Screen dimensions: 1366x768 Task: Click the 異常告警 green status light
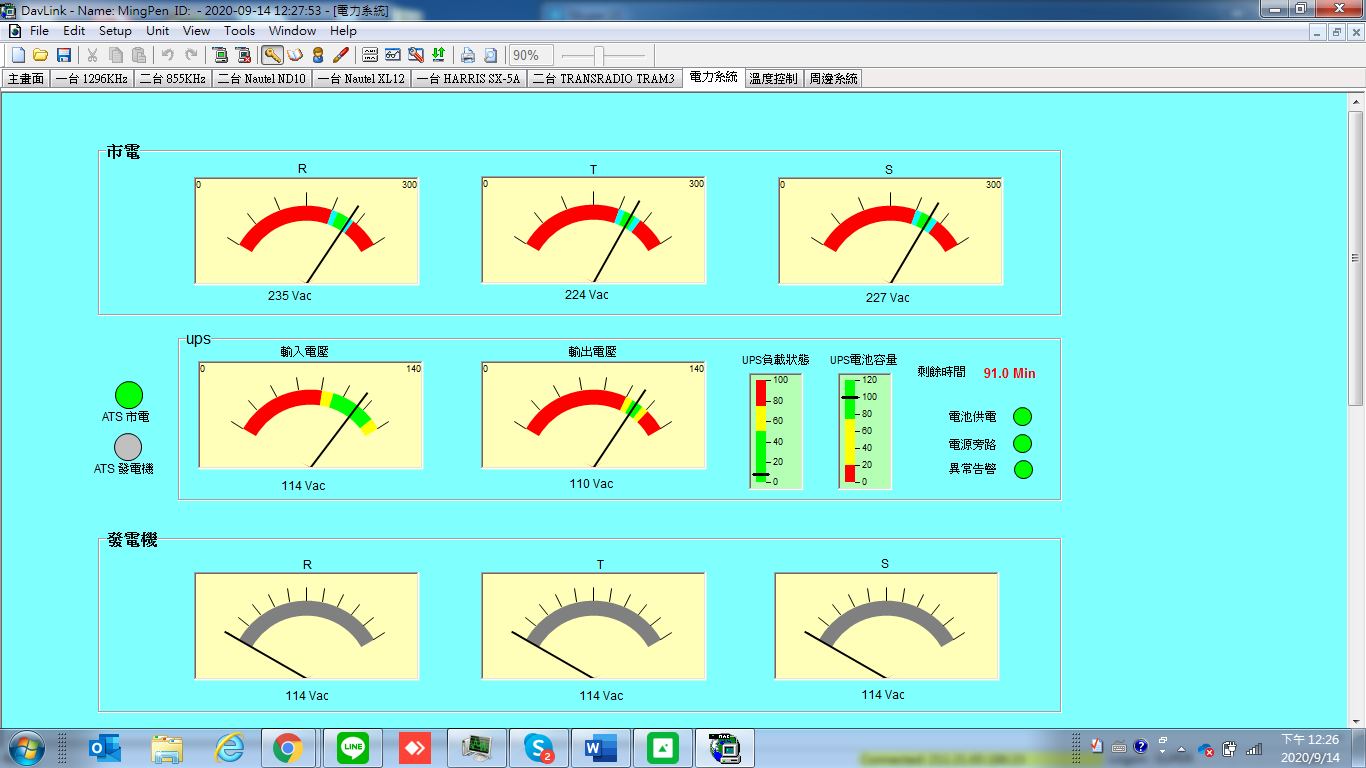(1023, 469)
